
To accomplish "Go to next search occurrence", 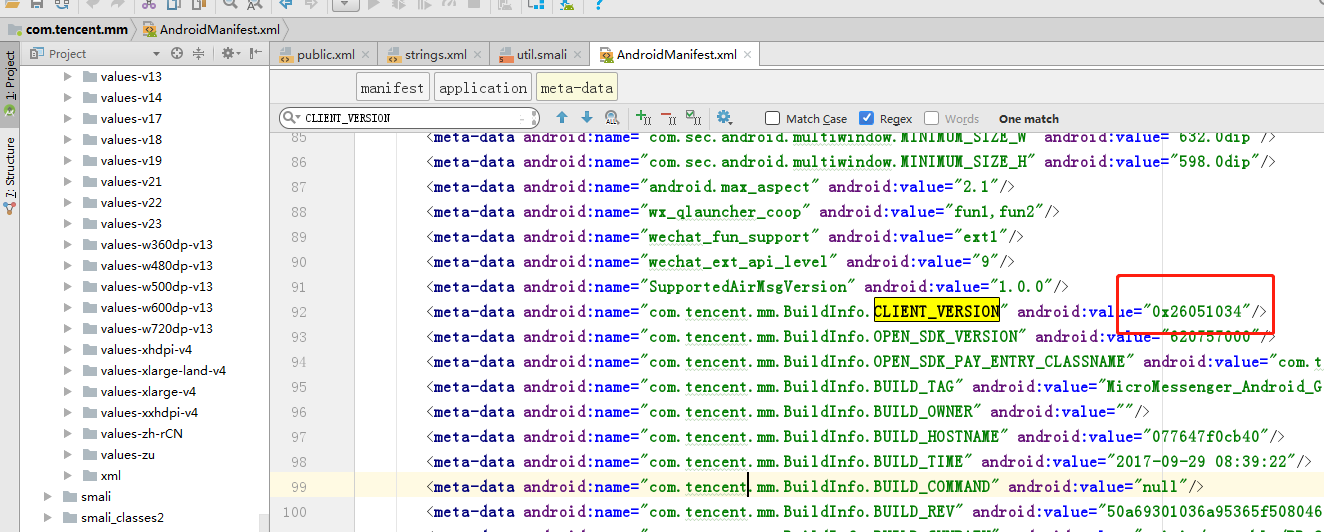I will (586, 118).
